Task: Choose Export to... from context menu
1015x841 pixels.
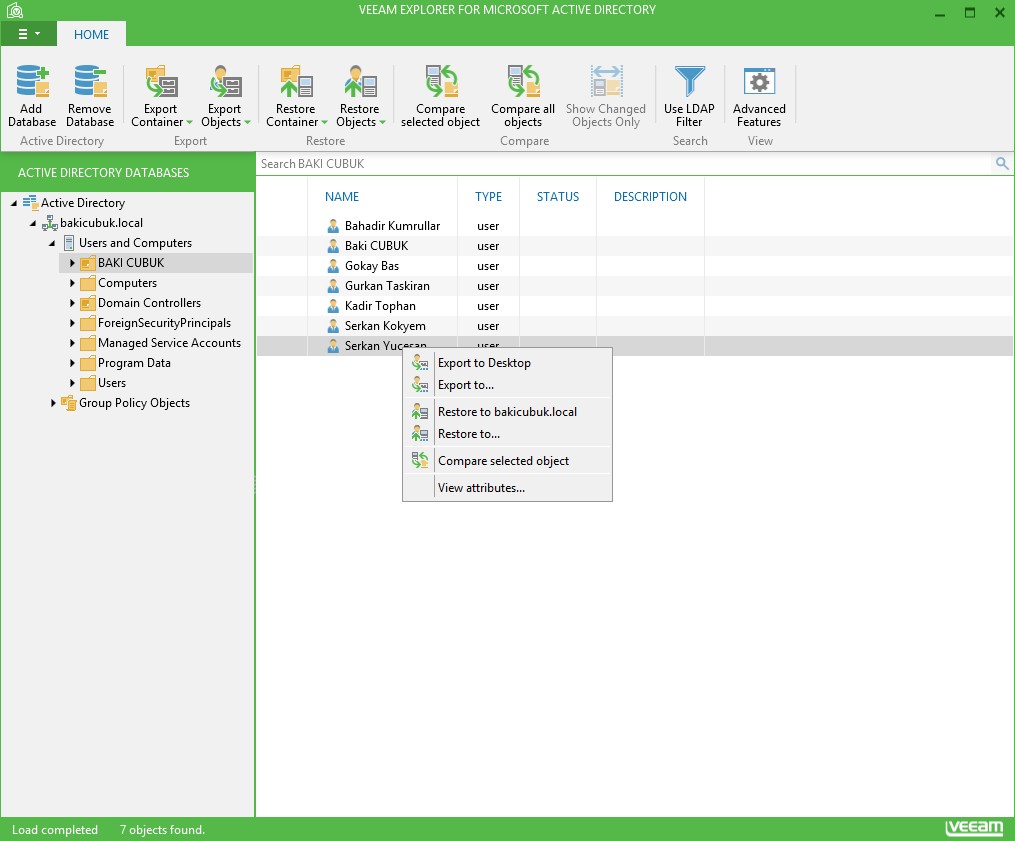Action: pos(508,385)
